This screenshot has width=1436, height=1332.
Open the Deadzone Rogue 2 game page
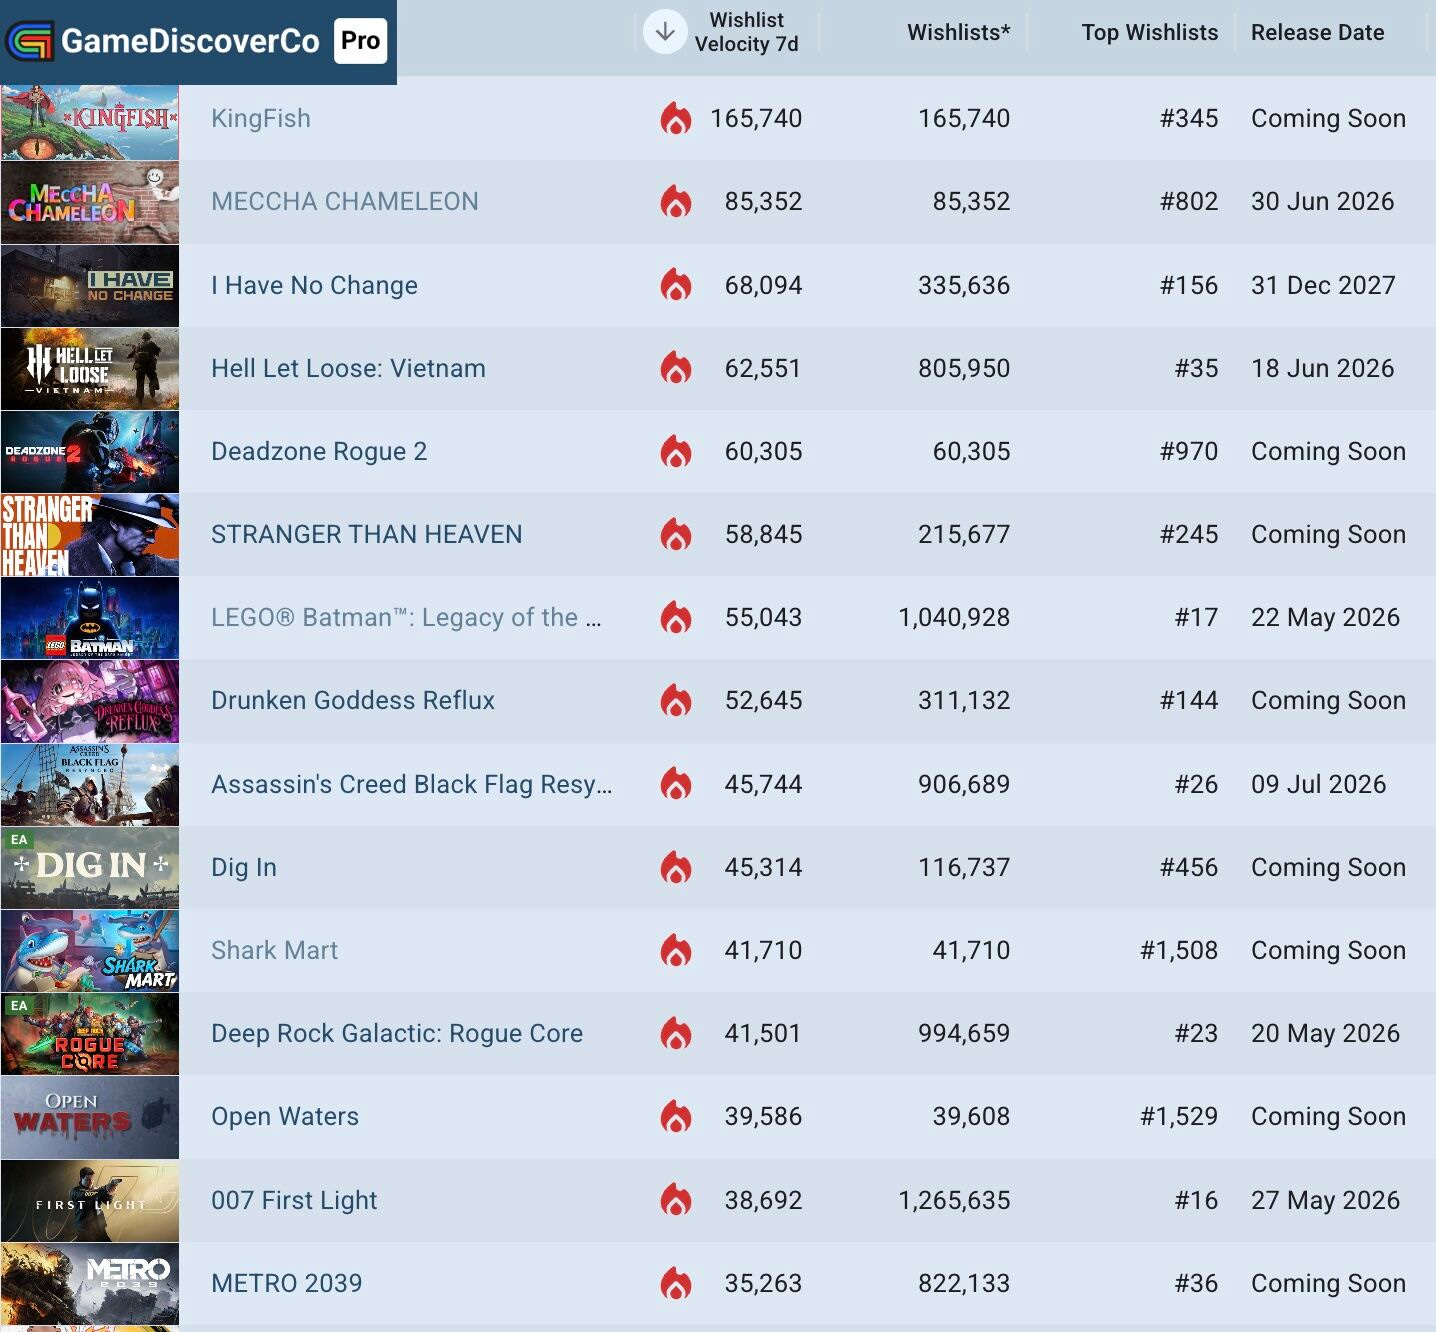coord(319,451)
